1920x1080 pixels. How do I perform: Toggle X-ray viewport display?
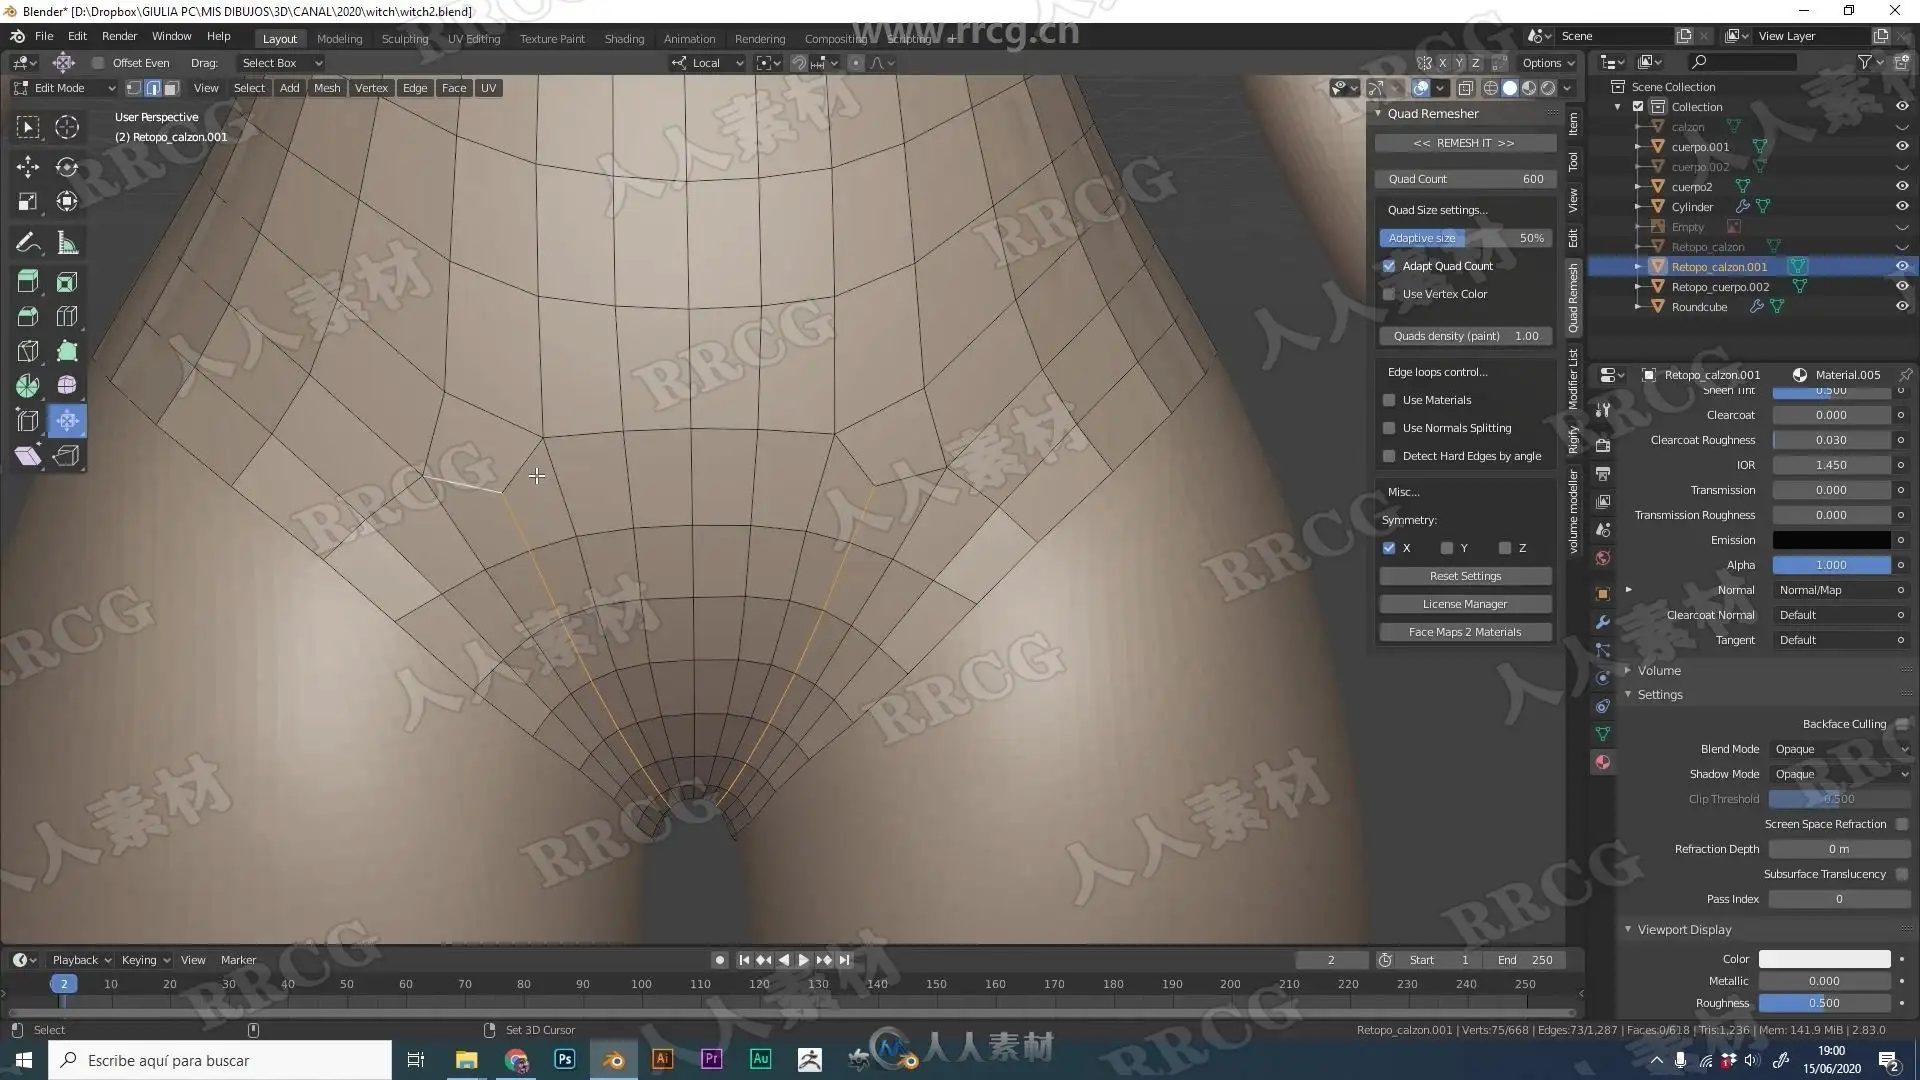[x=1465, y=88]
